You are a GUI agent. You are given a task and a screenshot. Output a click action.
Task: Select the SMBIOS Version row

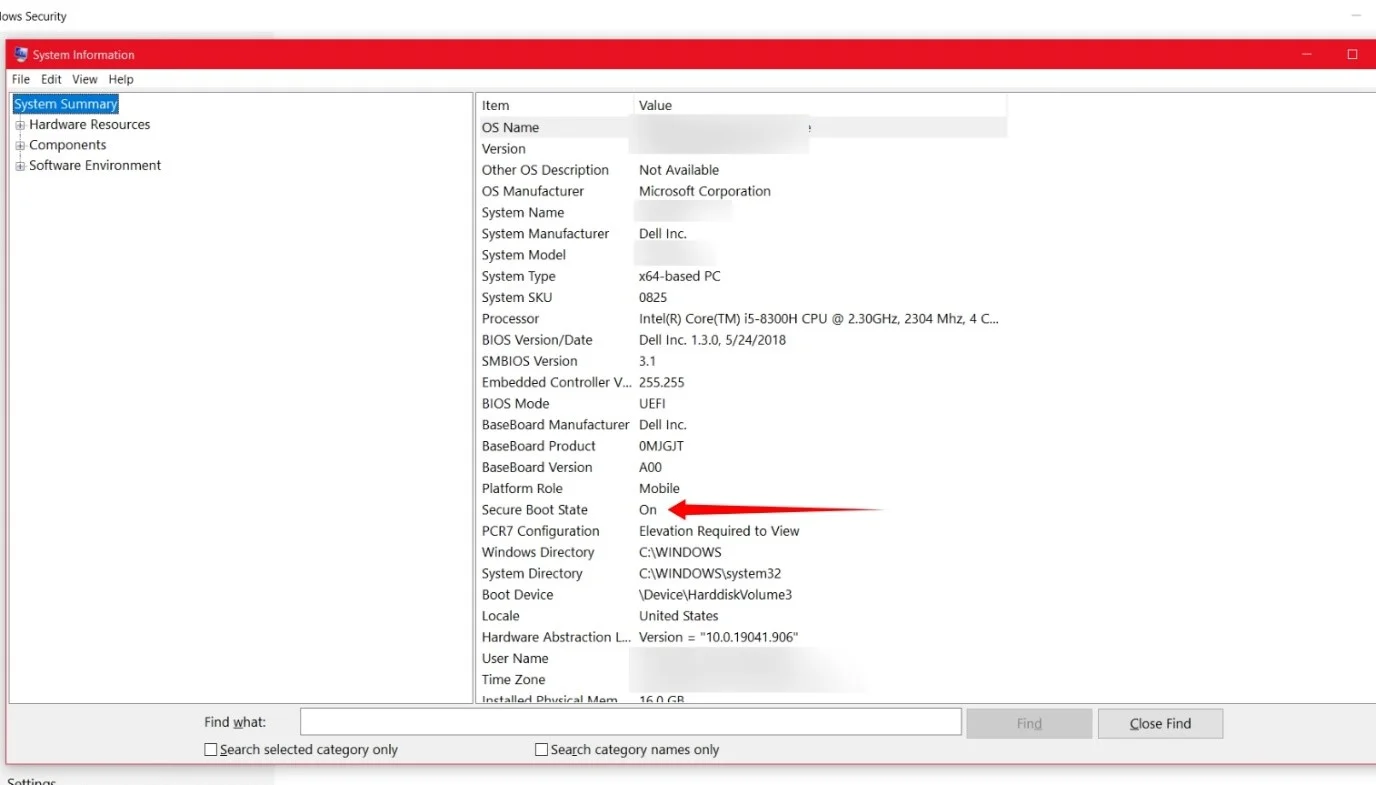[742, 361]
